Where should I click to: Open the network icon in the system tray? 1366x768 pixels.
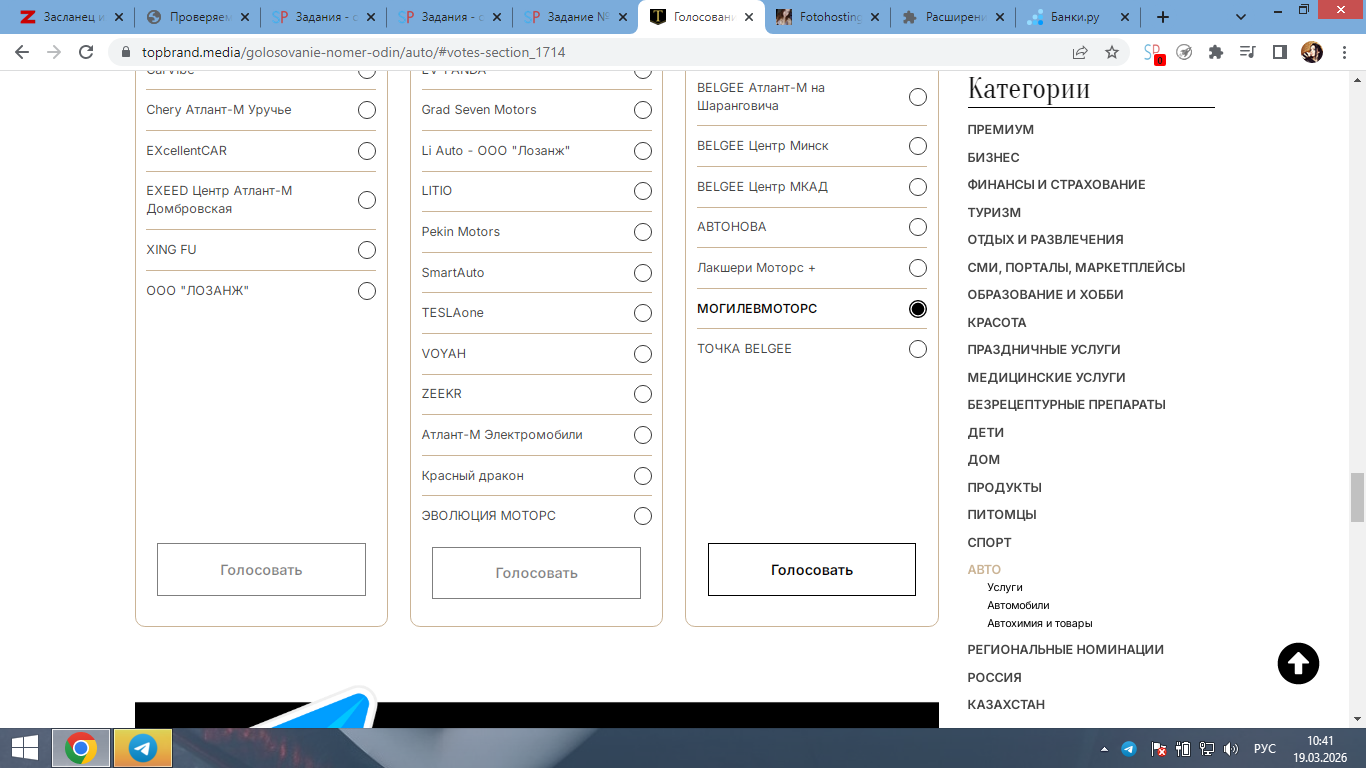click(1207, 748)
